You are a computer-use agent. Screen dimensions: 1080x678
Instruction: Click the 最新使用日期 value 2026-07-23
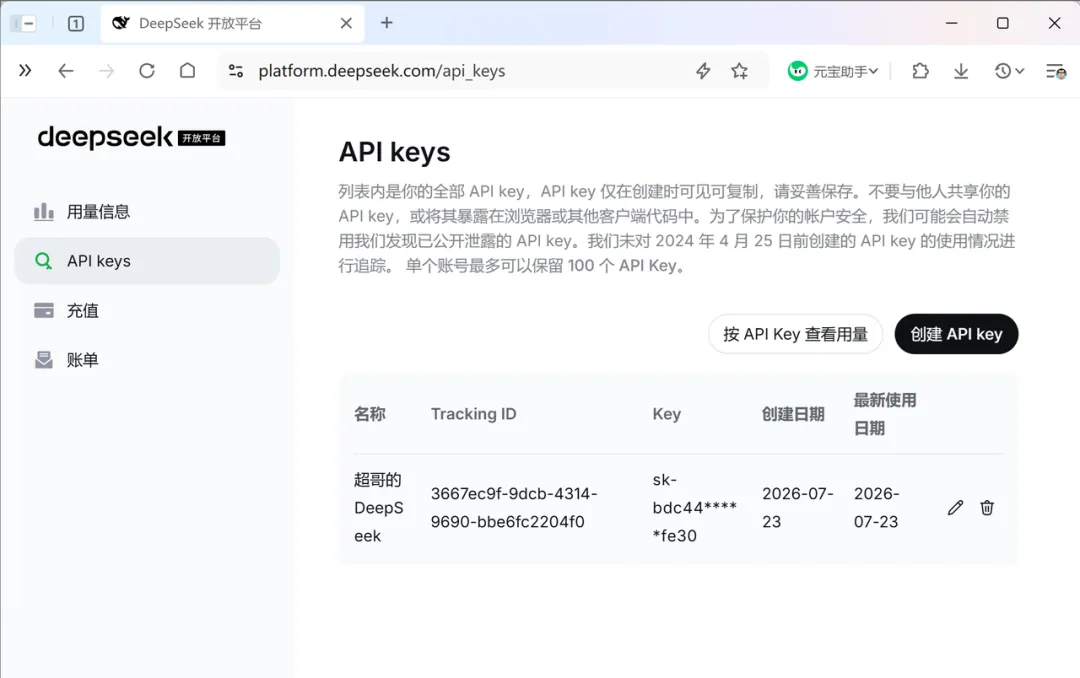(x=877, y=508)
